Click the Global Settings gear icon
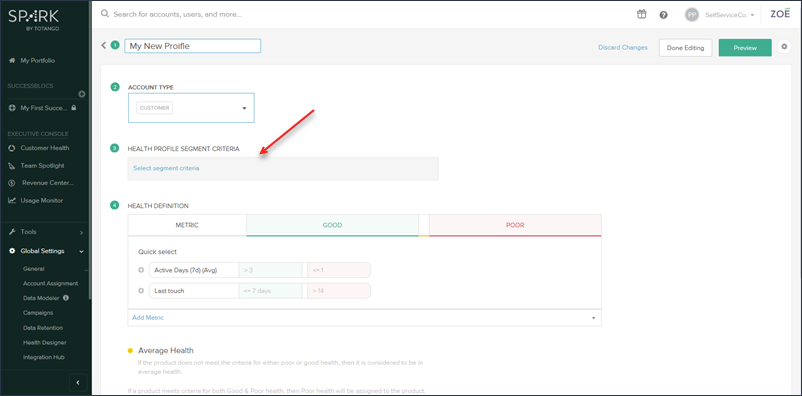Image resolution: width=802 pixels, height=396 pixels. (12, 251)
